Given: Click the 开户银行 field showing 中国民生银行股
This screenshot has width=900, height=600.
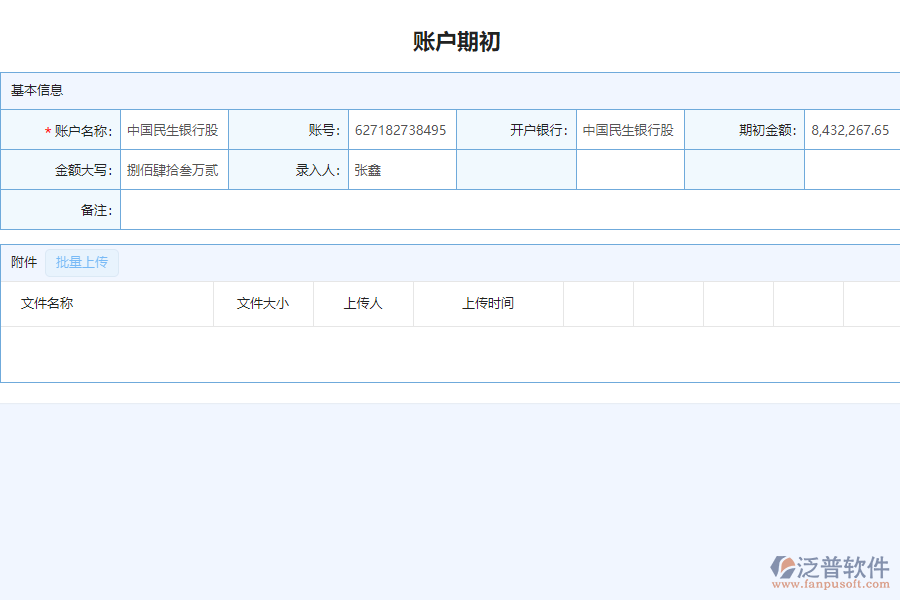Looking at the screenshot, I should (x=629, y=130).
